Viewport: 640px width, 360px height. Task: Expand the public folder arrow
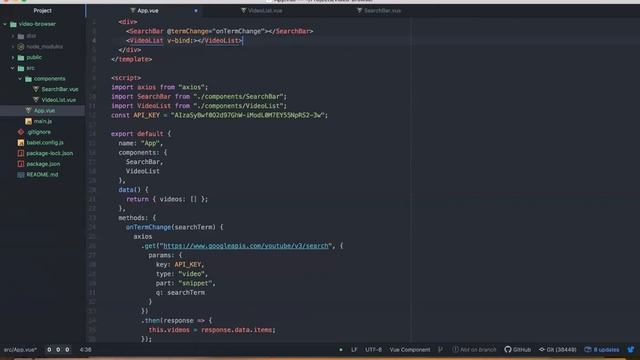(13, 58)
